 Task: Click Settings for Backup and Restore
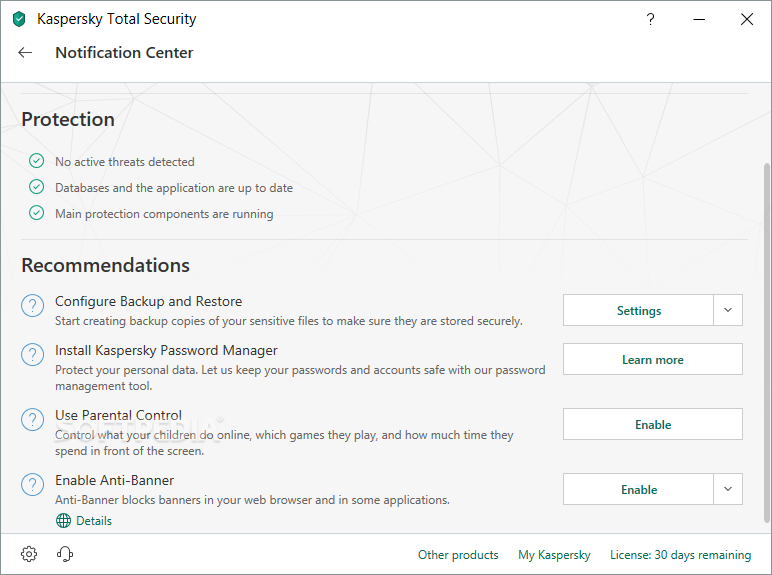(x=639, y=310)
